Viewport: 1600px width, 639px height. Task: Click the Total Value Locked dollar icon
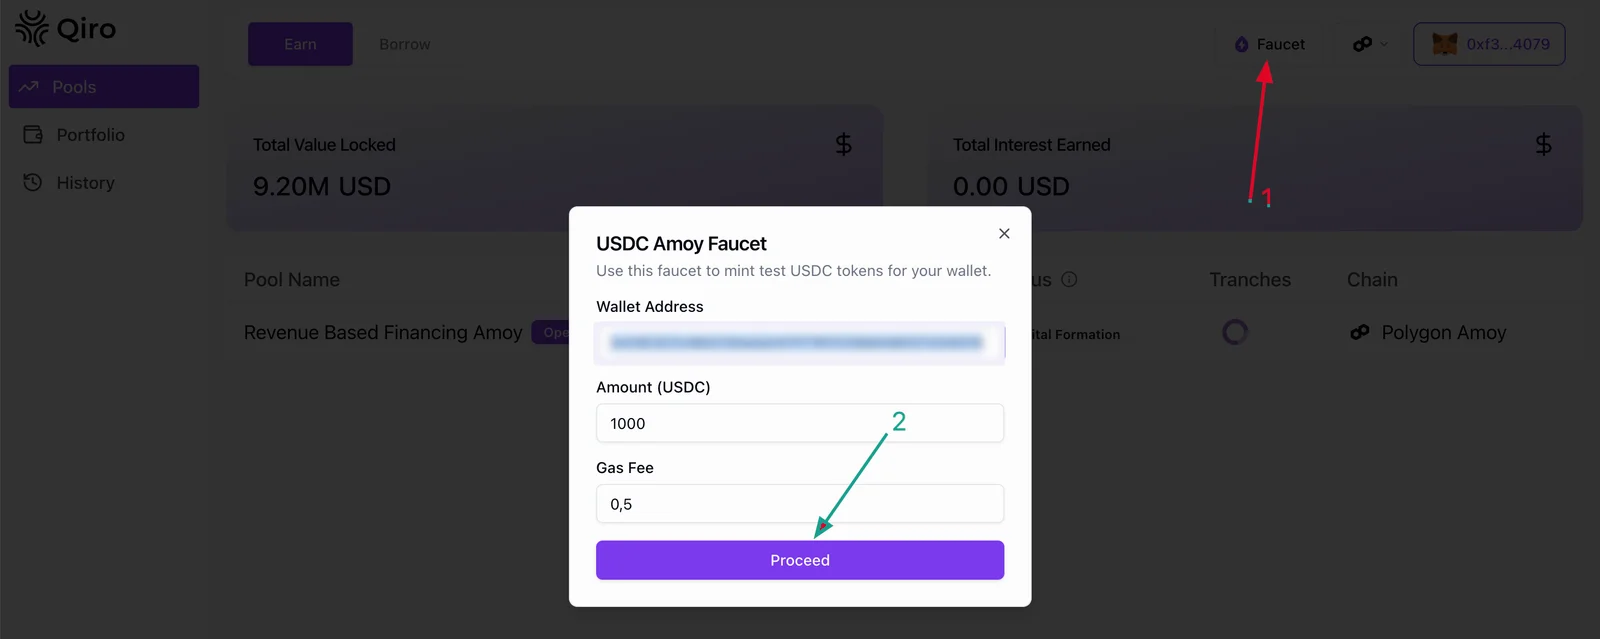[x=844, y=145]
